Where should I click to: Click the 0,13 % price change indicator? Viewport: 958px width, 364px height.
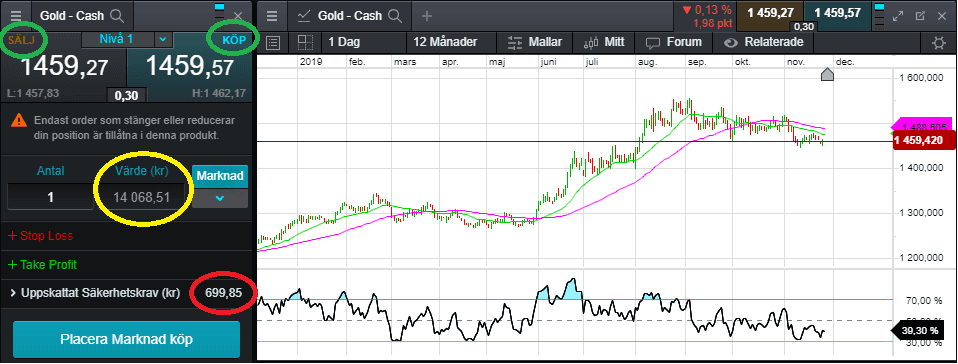[x=707, y=9]
